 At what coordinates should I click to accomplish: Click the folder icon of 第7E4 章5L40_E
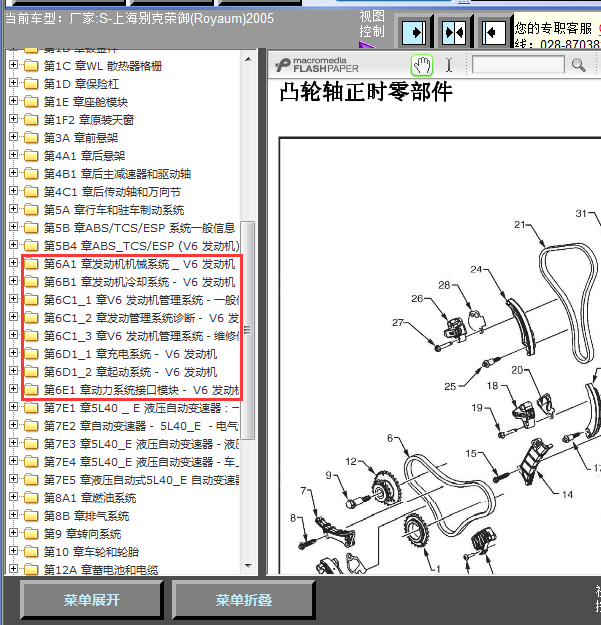[x=31, y=462]
